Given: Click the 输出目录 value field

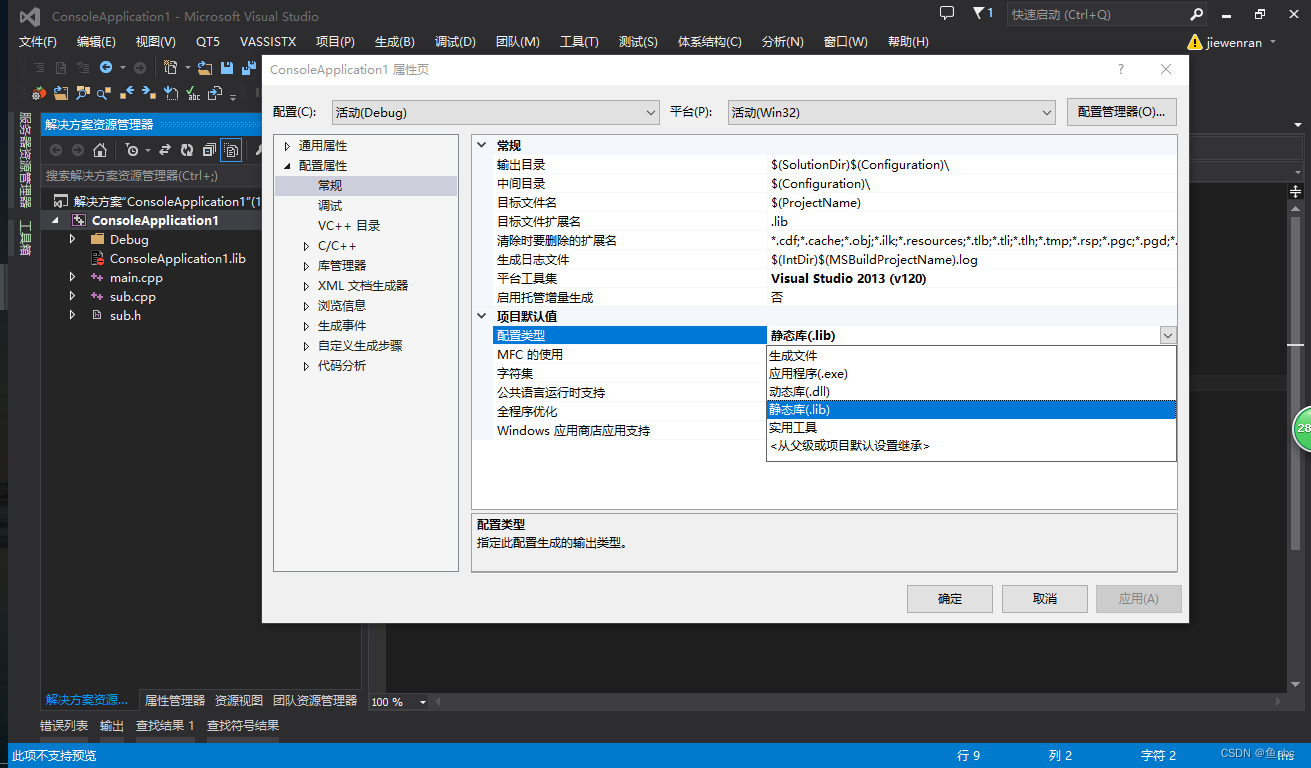Looking at the screenshot, I should (x=972, y=165).
